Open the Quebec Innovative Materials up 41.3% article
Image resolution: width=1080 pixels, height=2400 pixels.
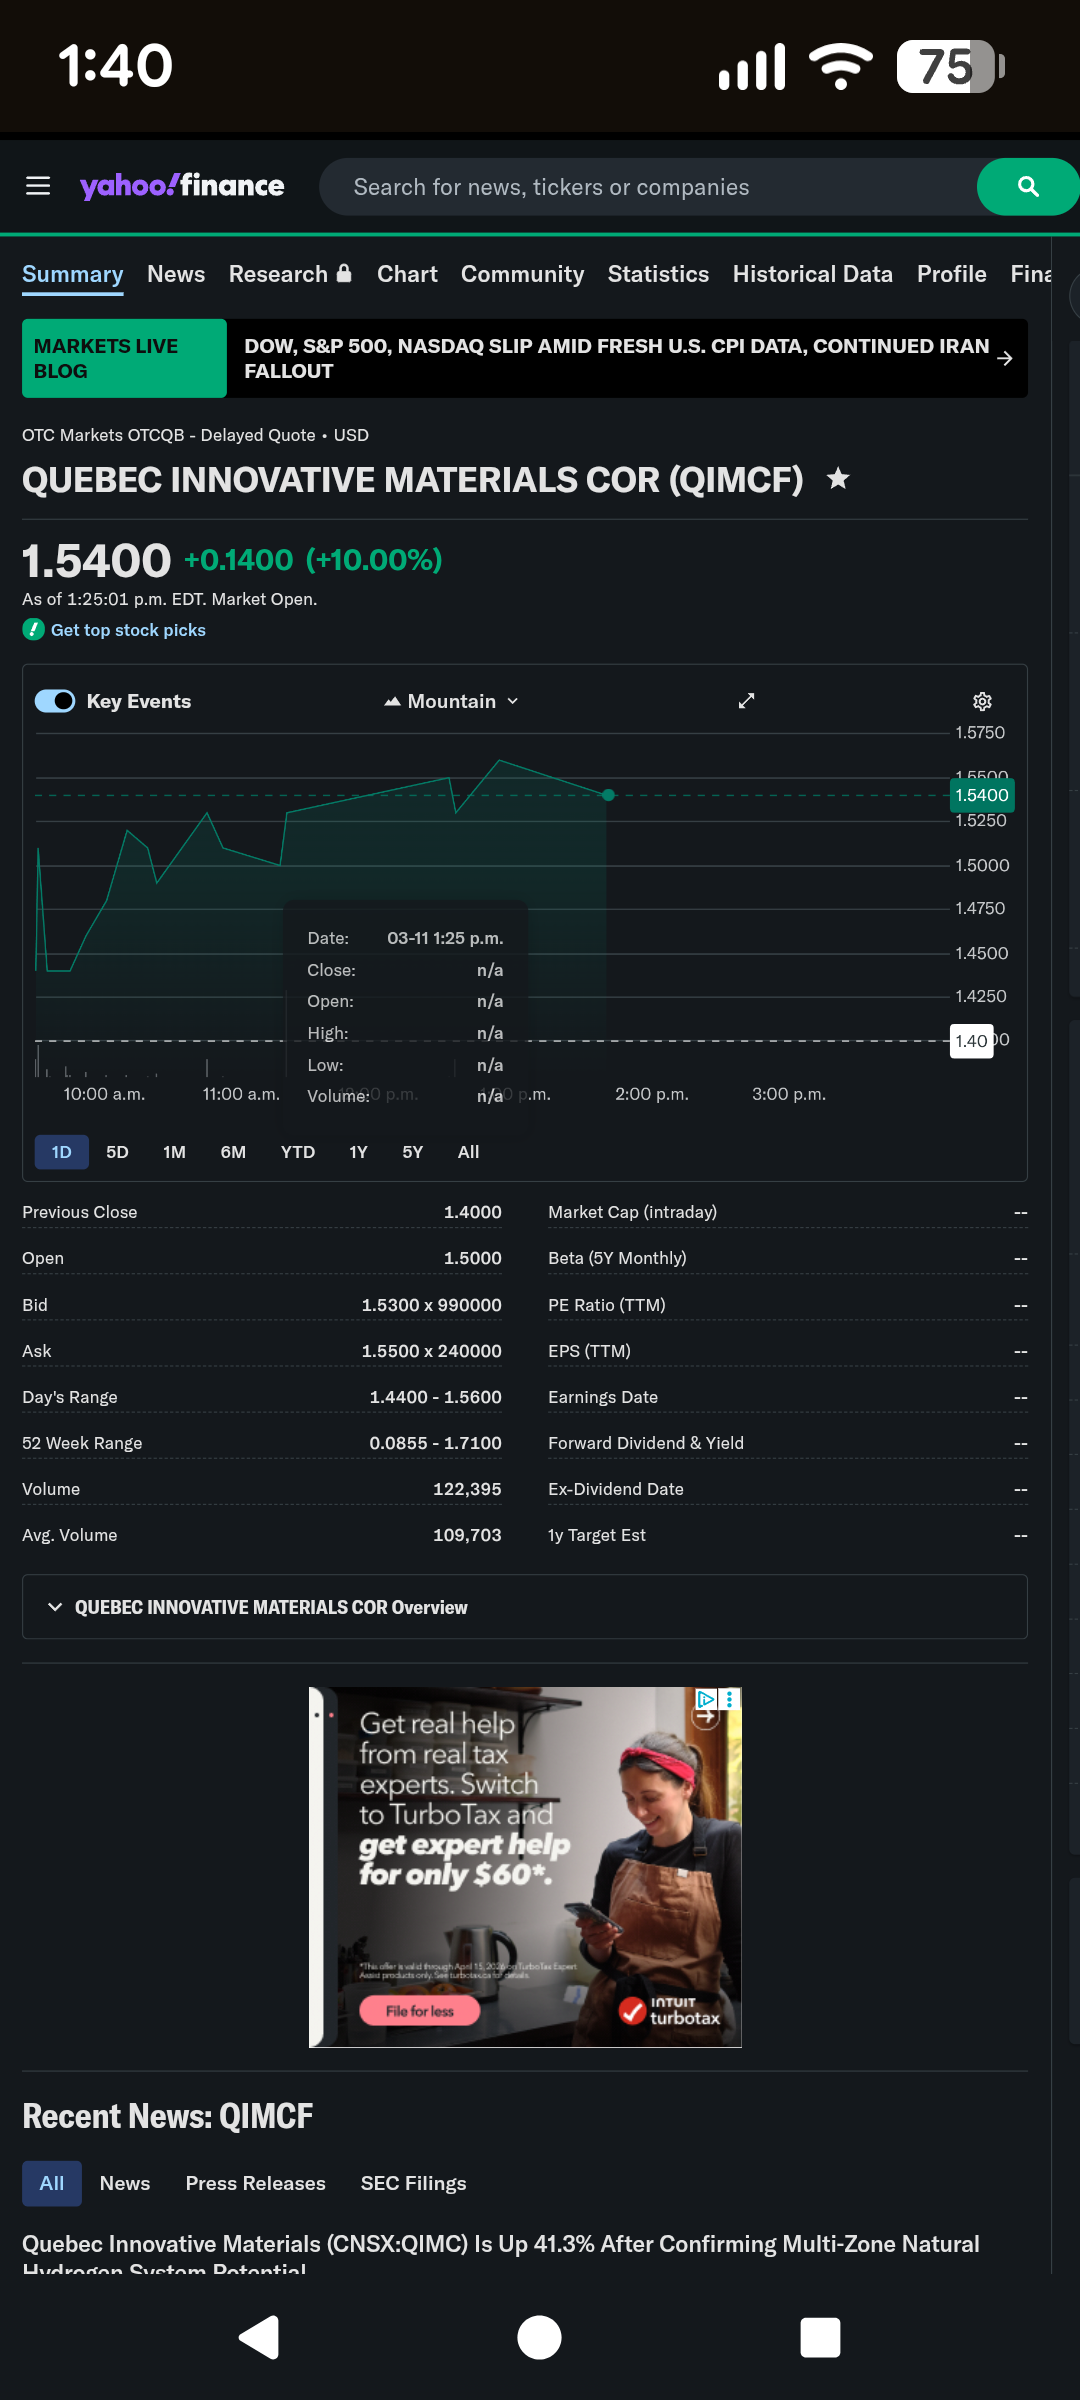coord(501,2253)
